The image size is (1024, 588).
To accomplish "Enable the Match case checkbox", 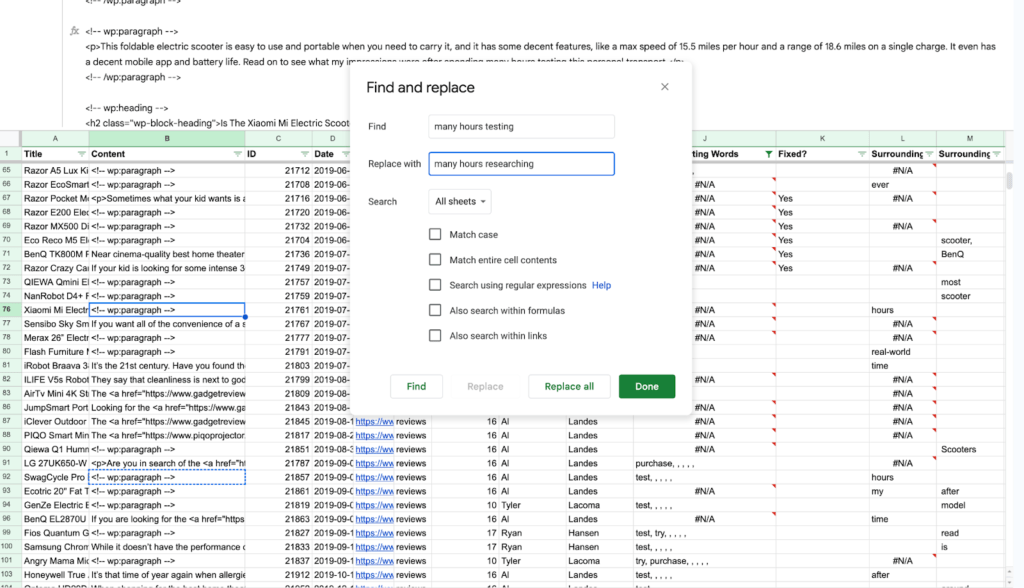I will [435, 235].
